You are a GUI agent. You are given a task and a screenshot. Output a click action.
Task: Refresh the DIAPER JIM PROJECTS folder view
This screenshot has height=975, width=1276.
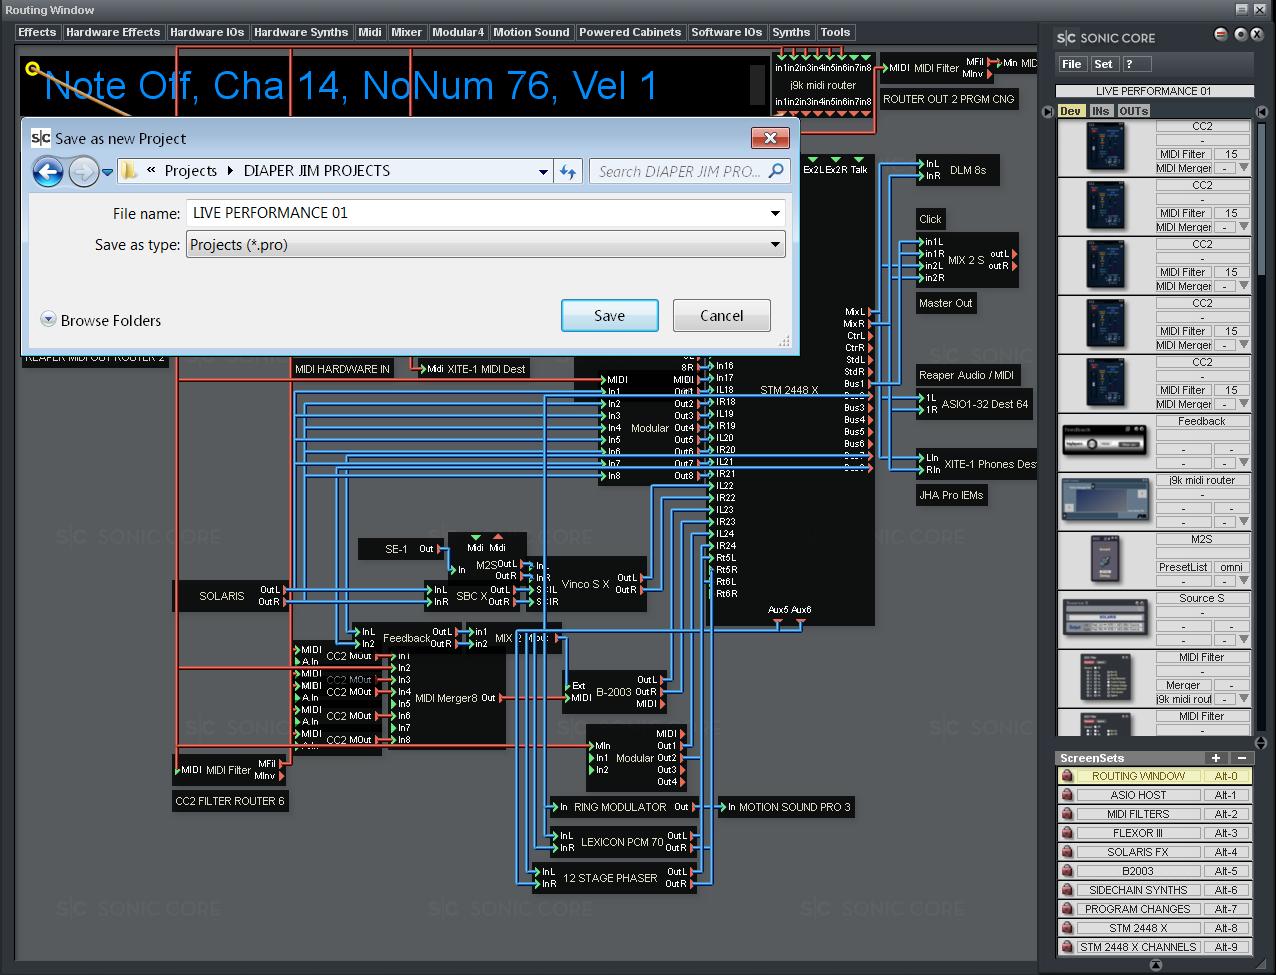(x=568, y=171)
